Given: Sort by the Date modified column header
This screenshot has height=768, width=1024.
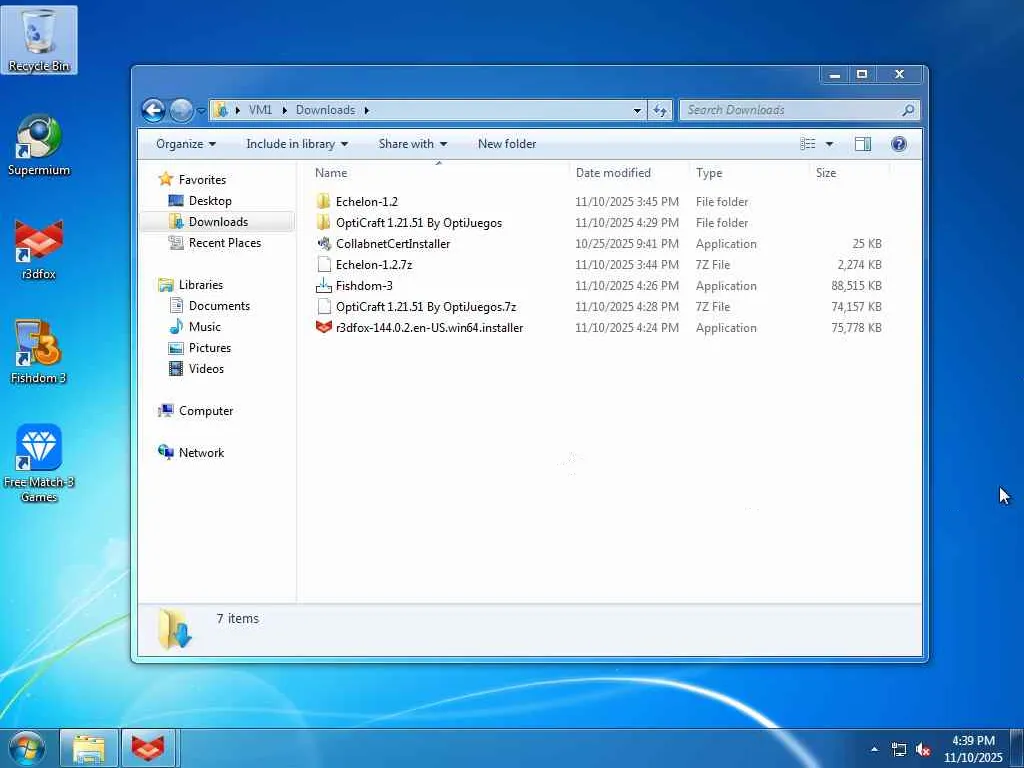Looking at the screenshot, I should pos(630,173).
